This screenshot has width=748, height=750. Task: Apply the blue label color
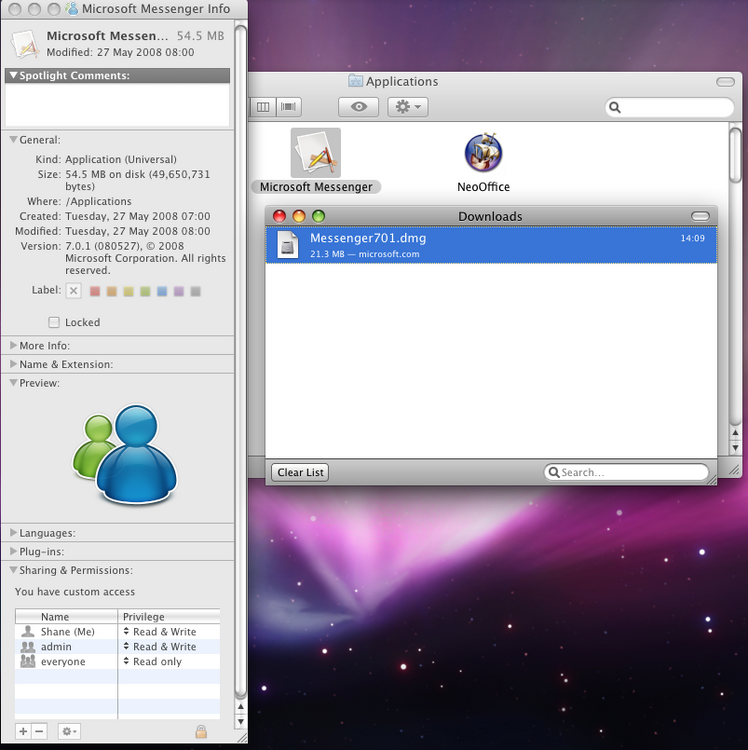click(162, 291)
